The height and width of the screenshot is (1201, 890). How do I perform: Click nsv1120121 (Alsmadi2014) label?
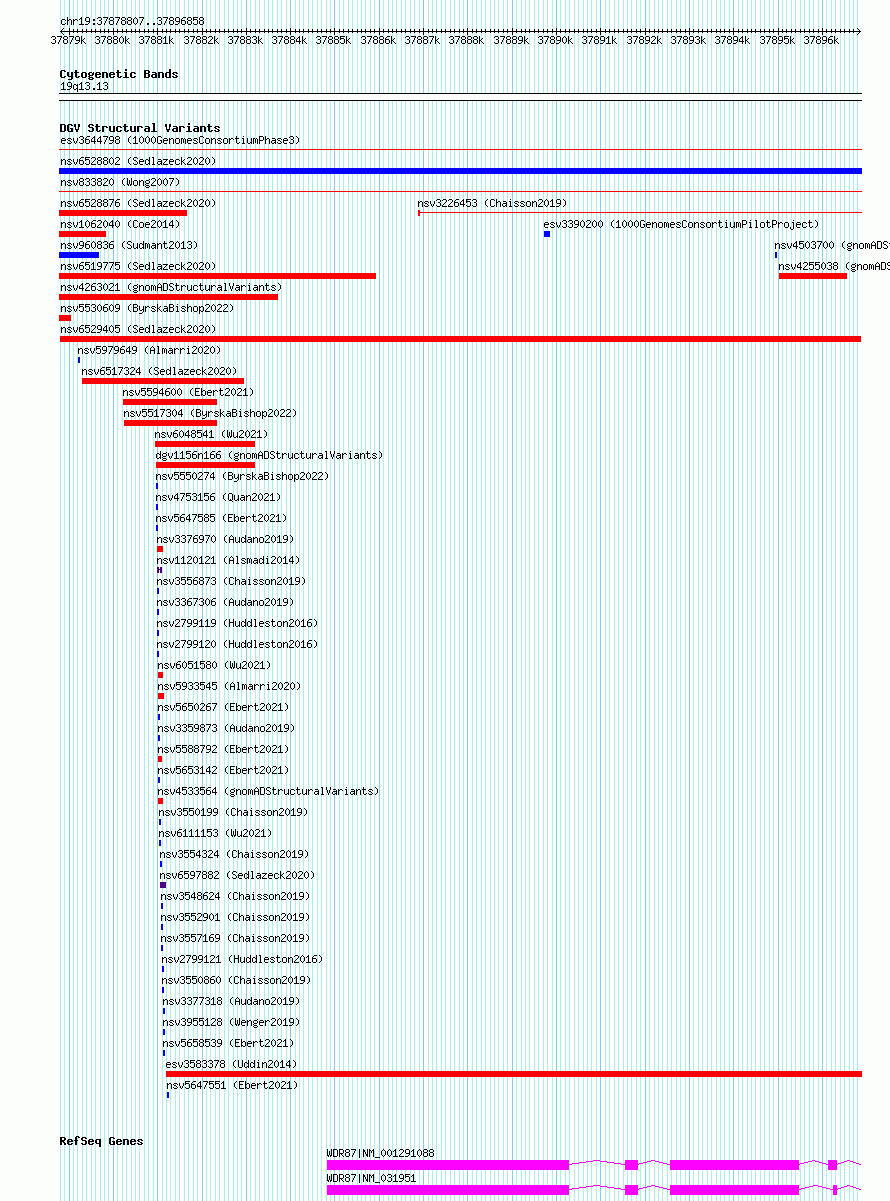(x=228, y=561)
